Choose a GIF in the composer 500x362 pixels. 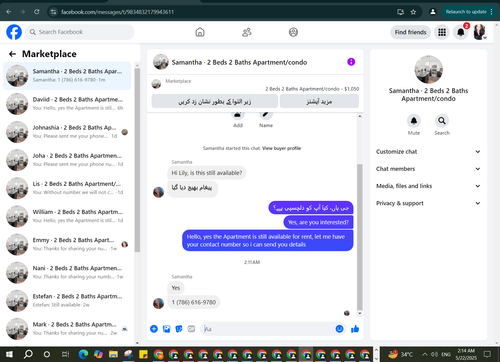191,329
